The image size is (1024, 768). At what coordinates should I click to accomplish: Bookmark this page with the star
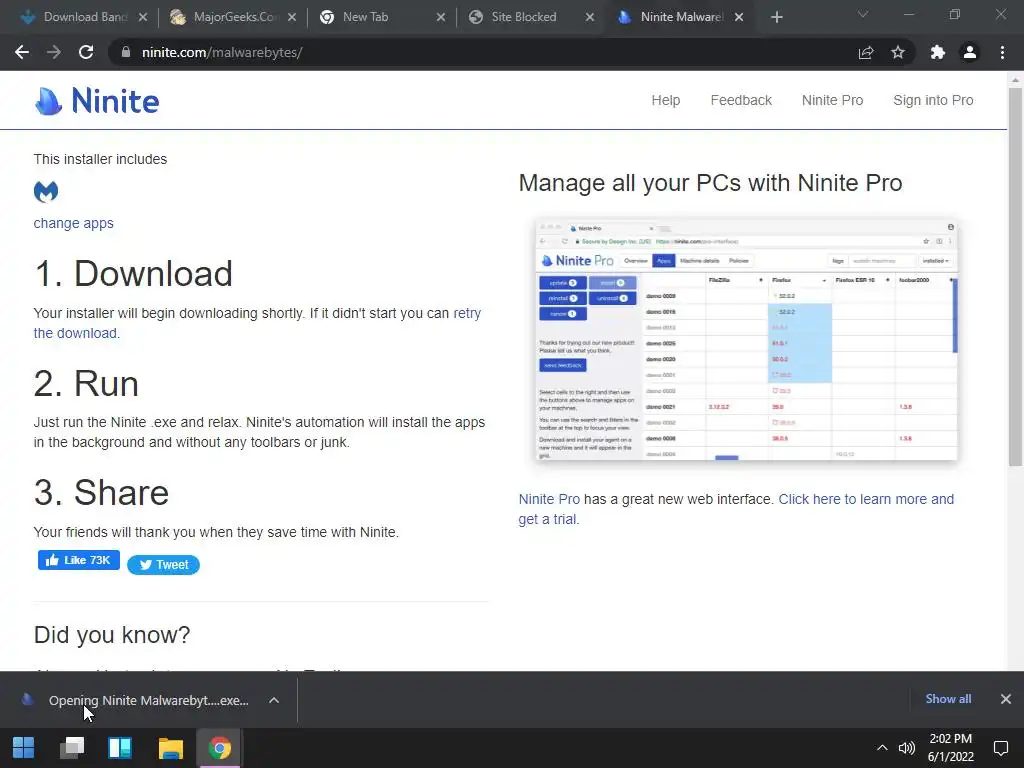point(898,52)
